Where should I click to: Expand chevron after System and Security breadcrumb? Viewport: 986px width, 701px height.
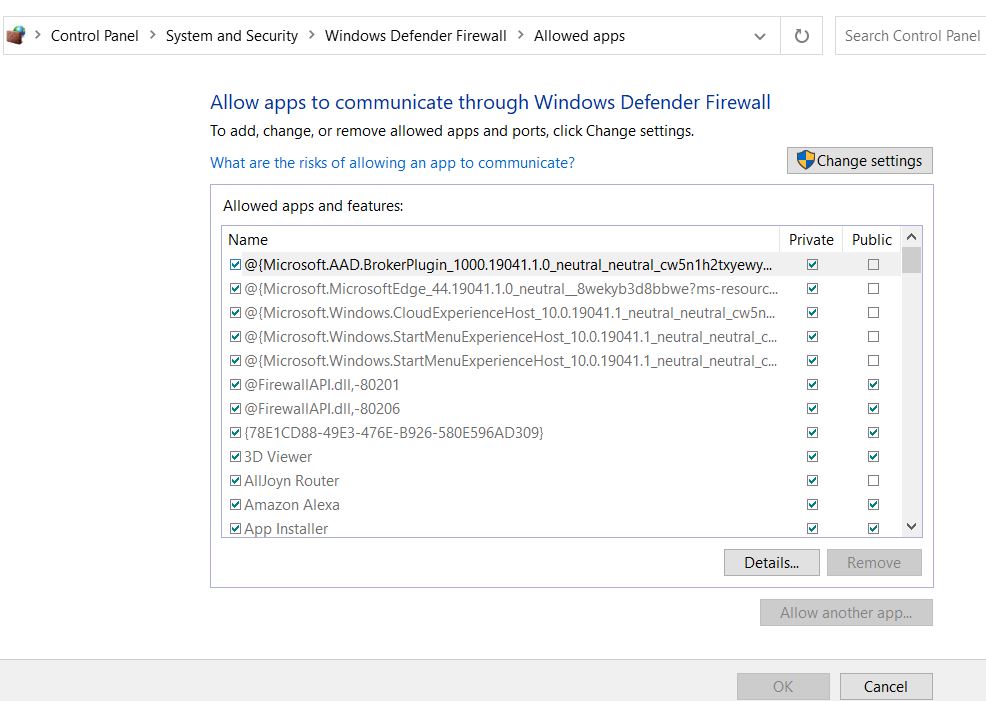click(311, 35)
